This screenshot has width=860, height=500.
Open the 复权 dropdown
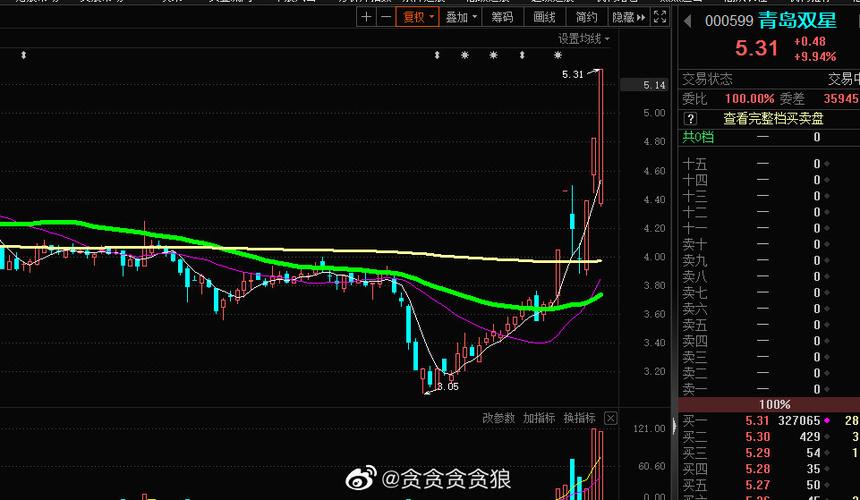coord(417,17)
